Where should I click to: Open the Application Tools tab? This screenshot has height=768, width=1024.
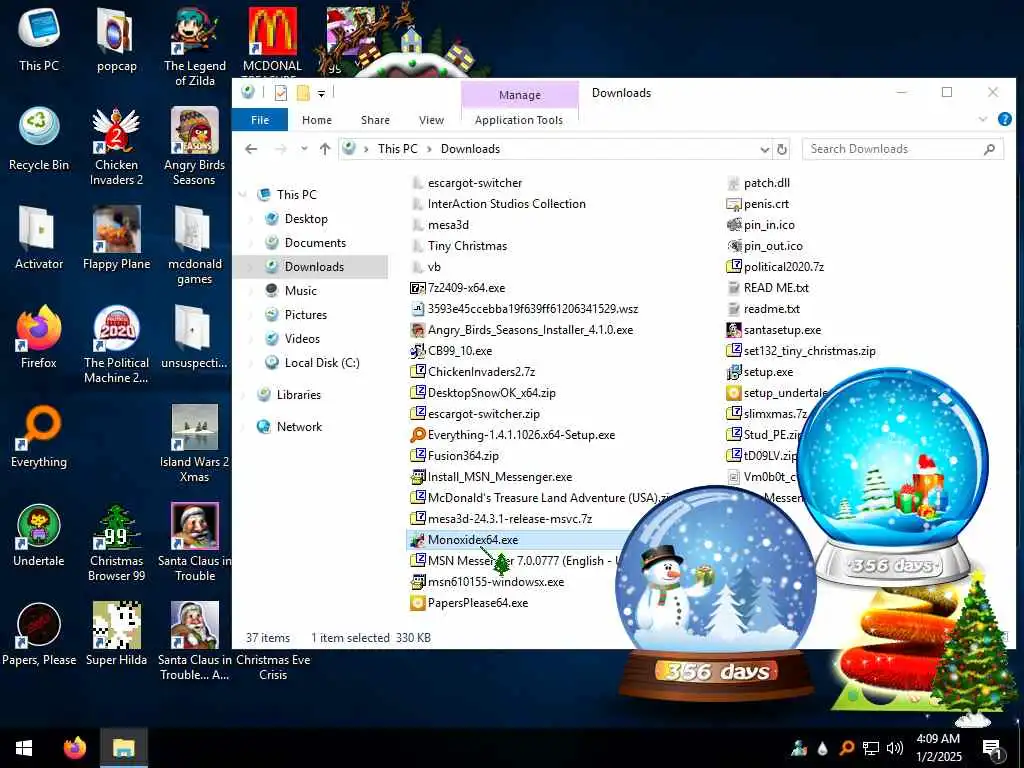(519, 120)
